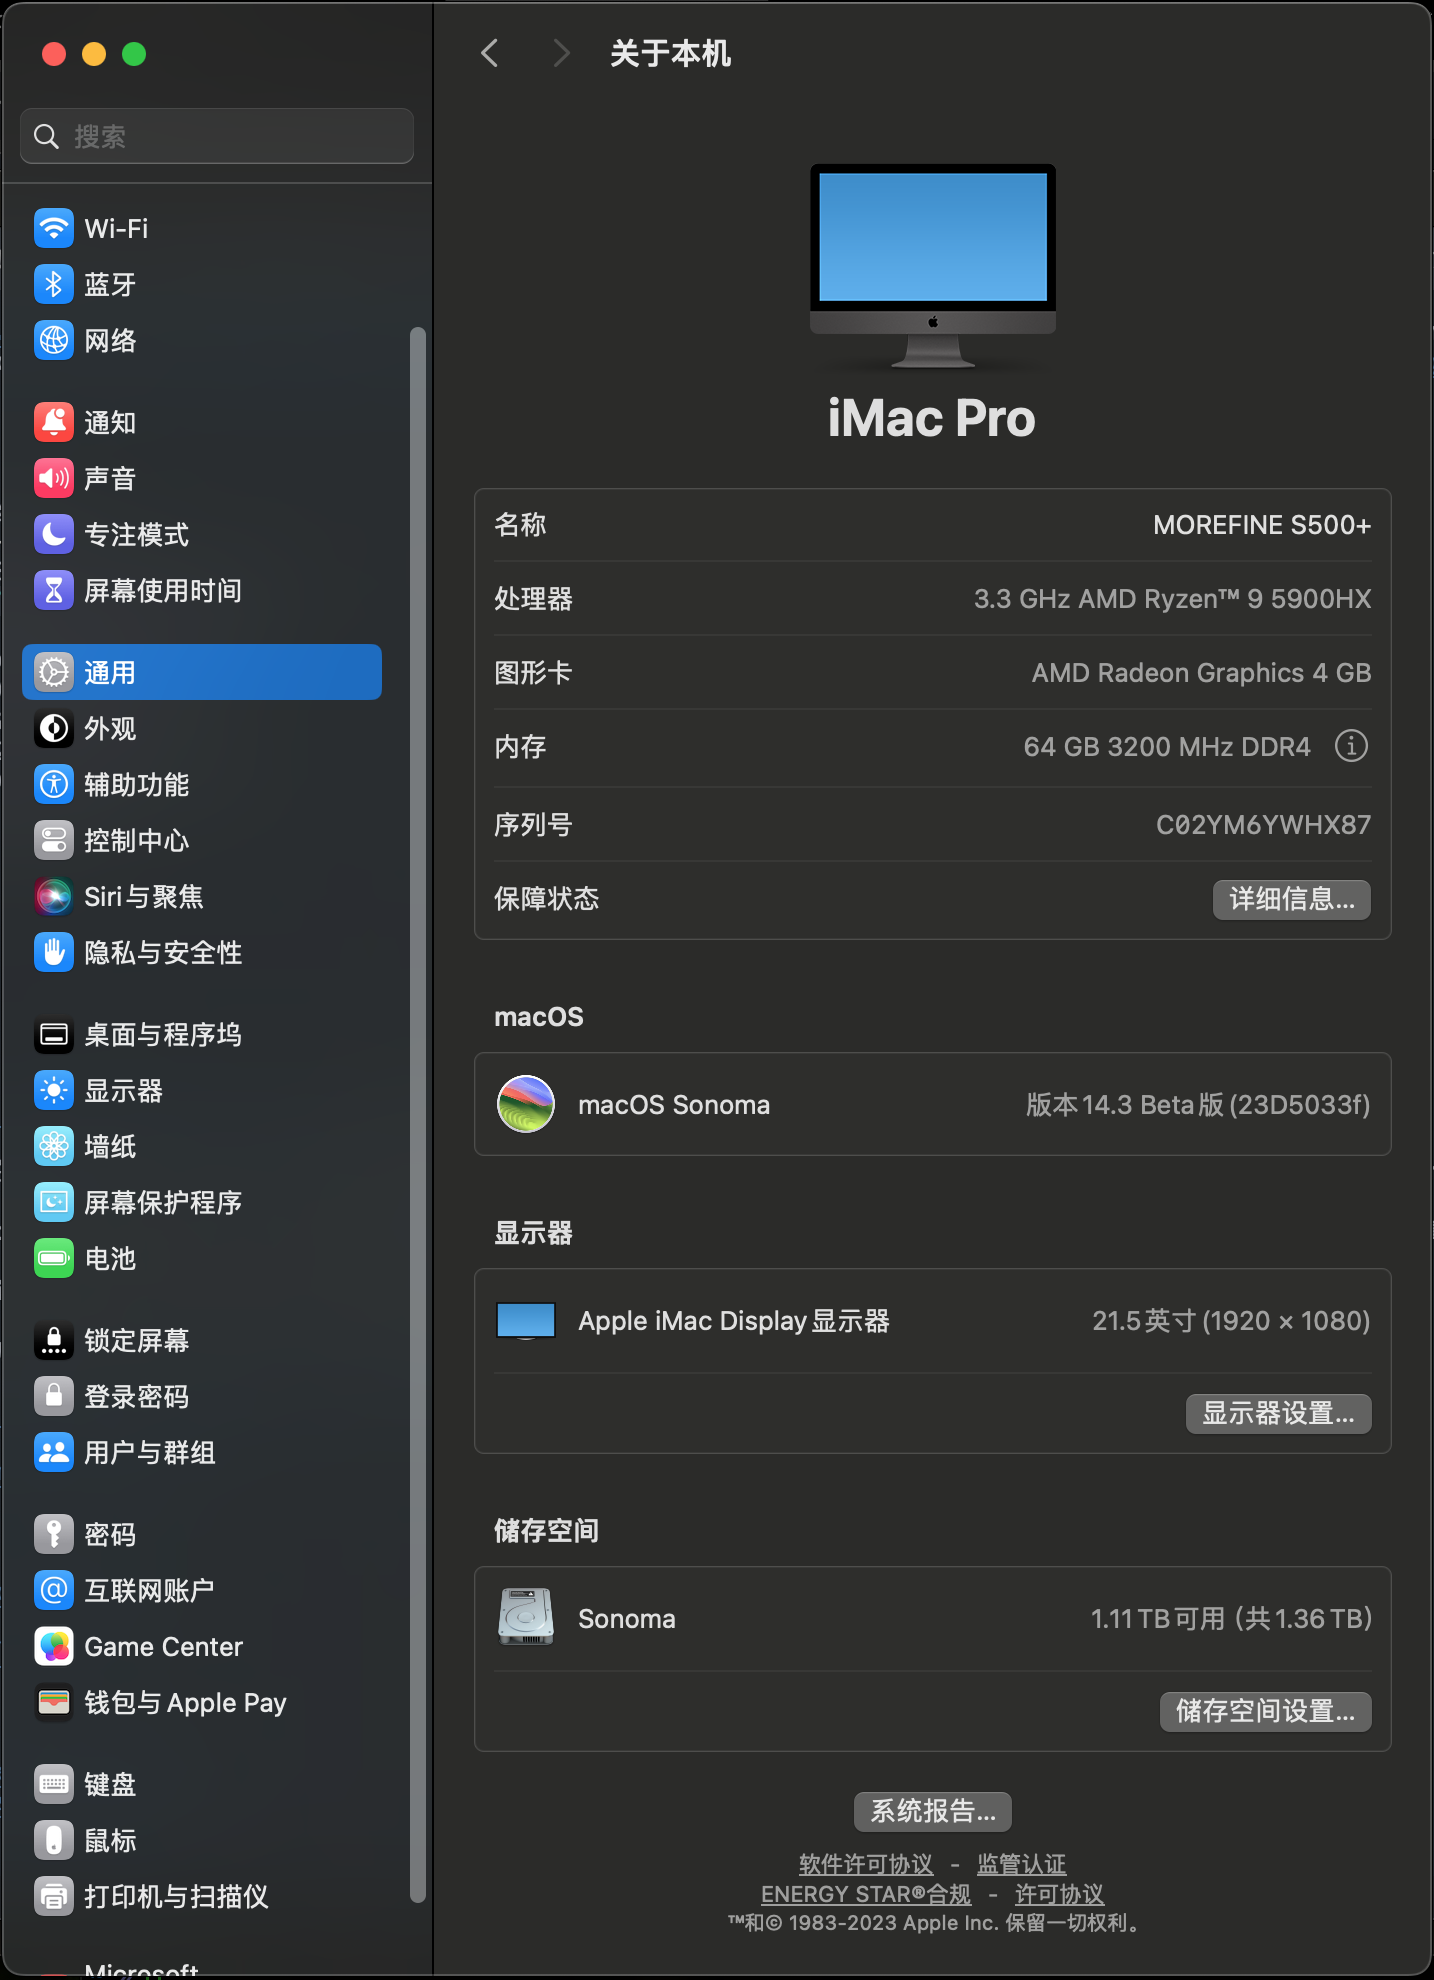Select the Network (网络) globe icon
1434x1980 pixels.
(x=54, y=340)
